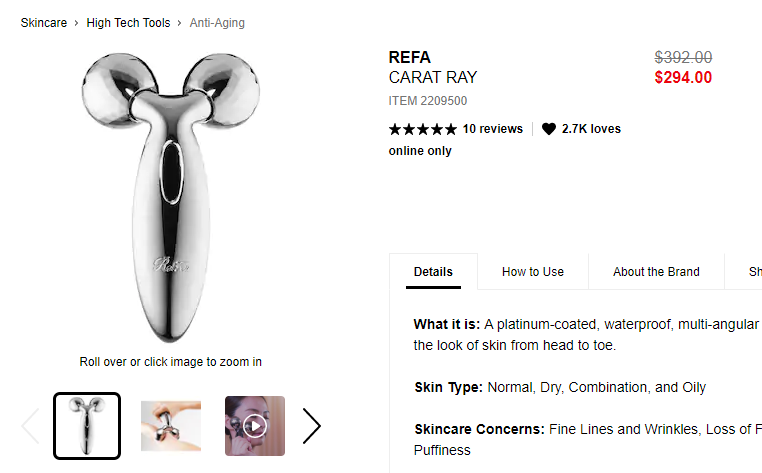
Task: Click the $294.00 sale price
Action: [683, 78]
